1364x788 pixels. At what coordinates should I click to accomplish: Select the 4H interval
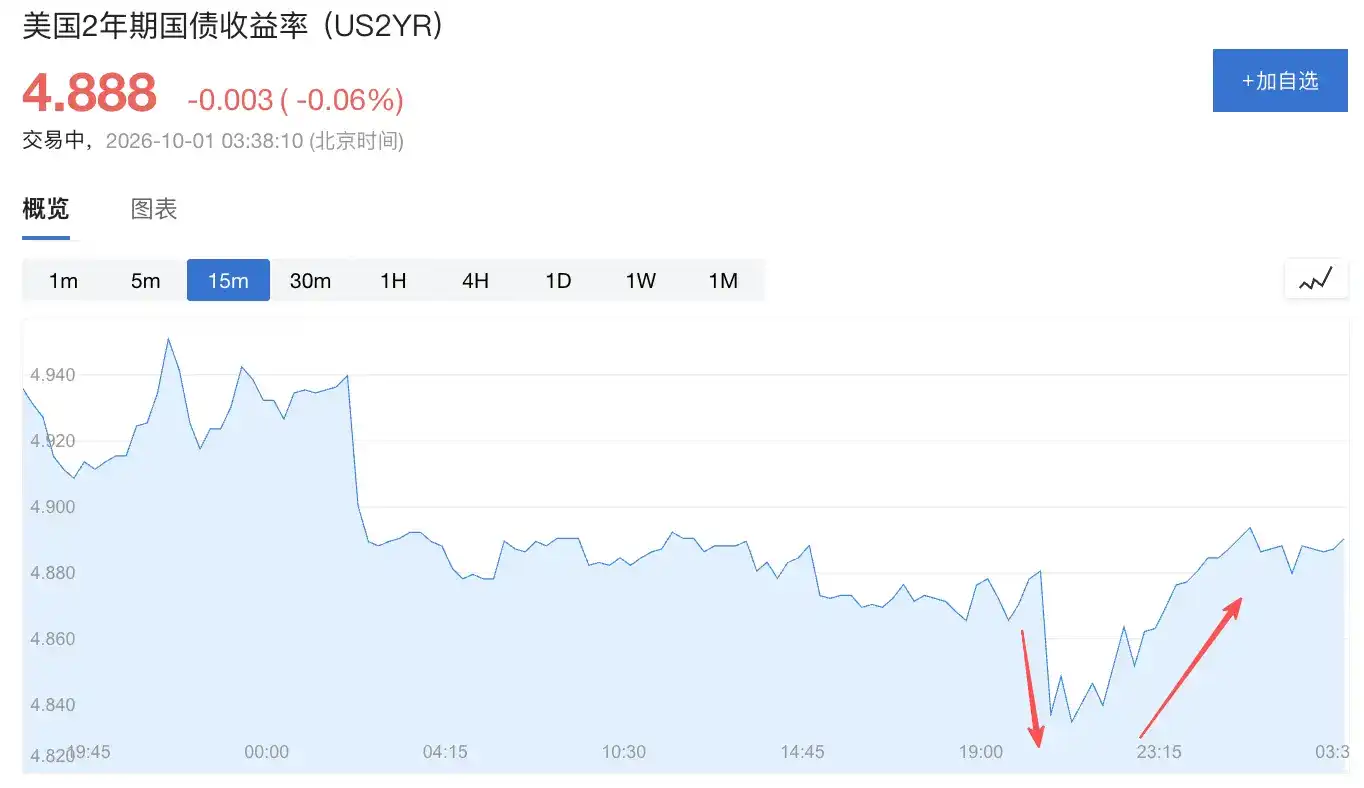coord(475,280)
